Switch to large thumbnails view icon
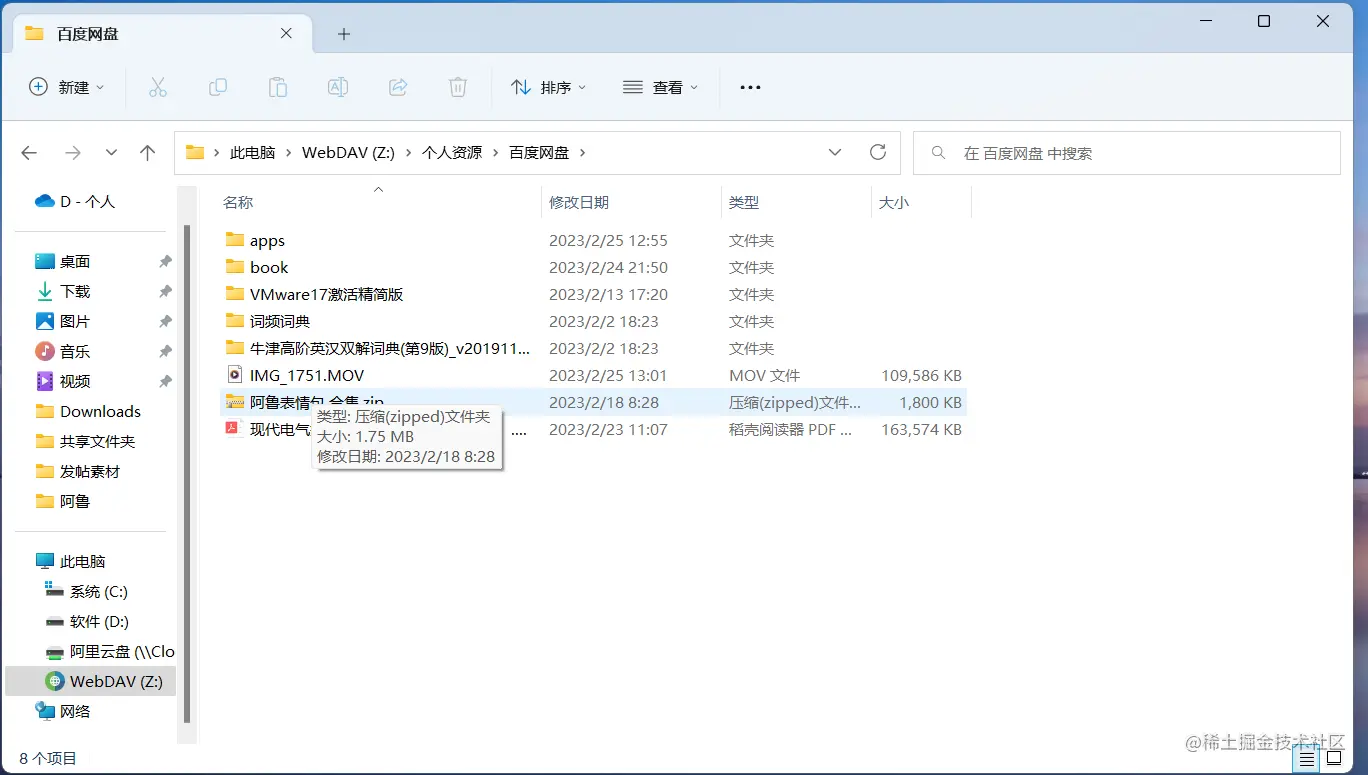 (x=1334, y=759)
